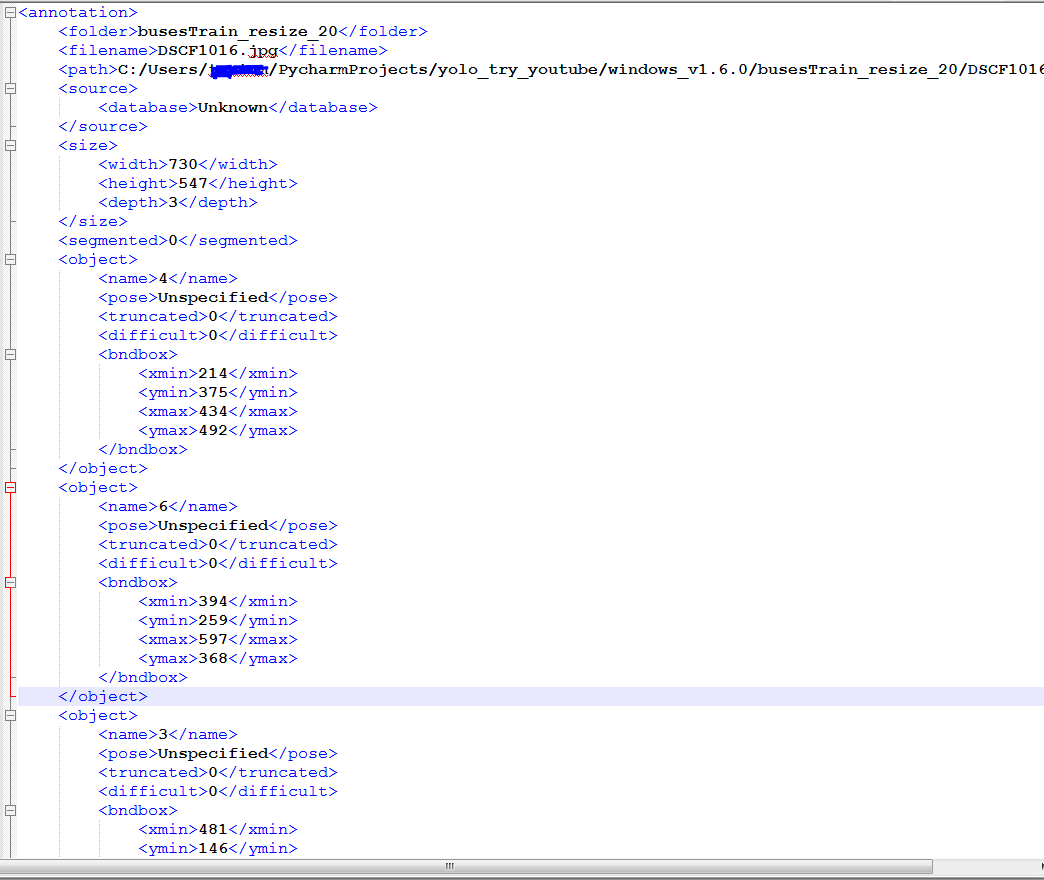Click the depth 3 line
This screenshot has height=880, width=1044.
pos(178,202)
